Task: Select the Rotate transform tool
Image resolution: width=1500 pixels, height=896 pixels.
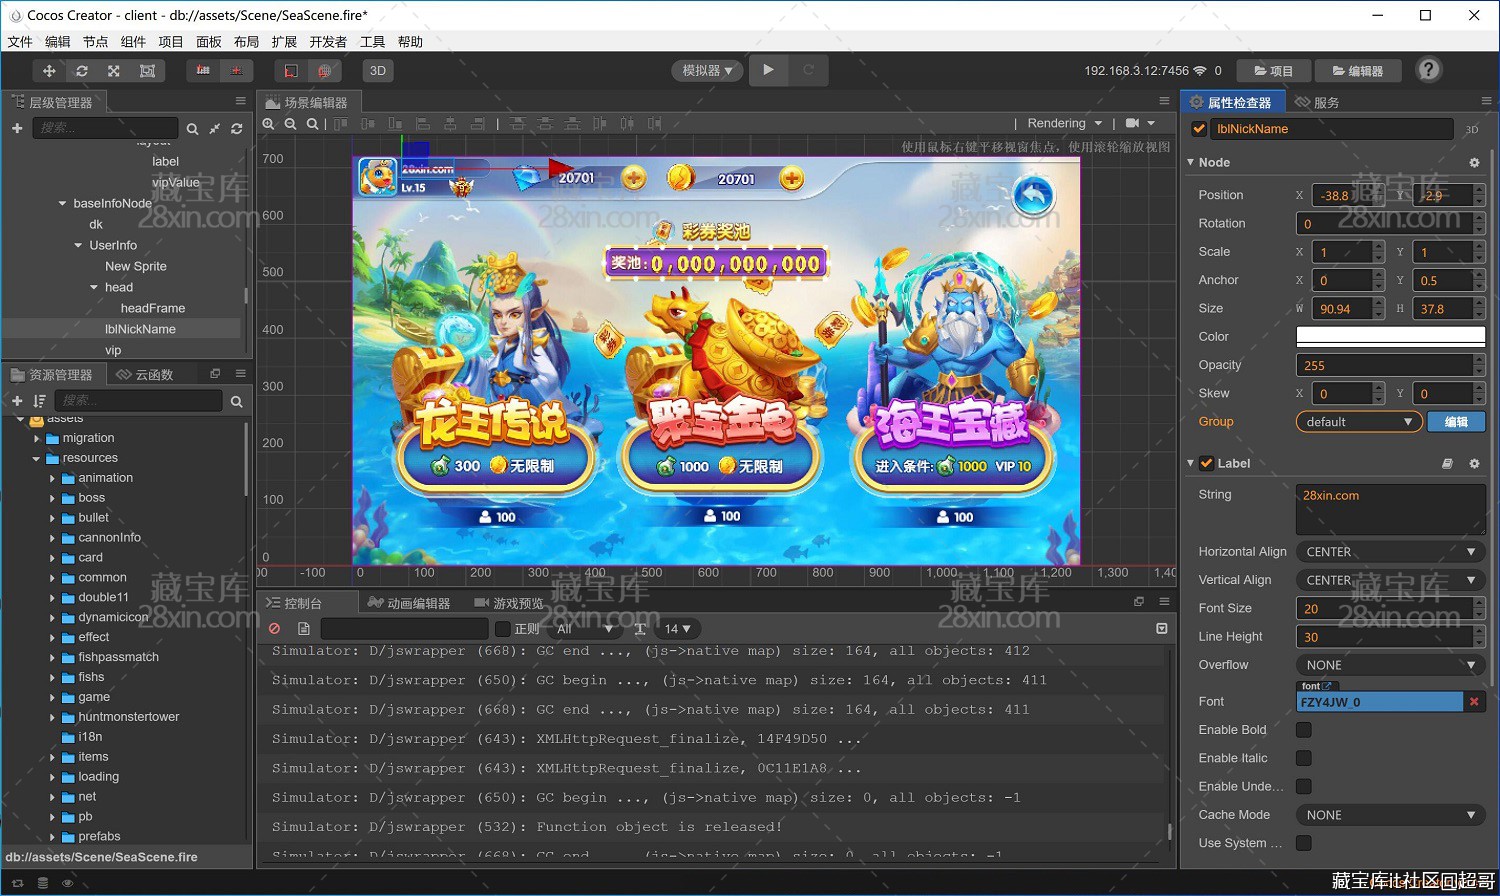Action: 82,71
